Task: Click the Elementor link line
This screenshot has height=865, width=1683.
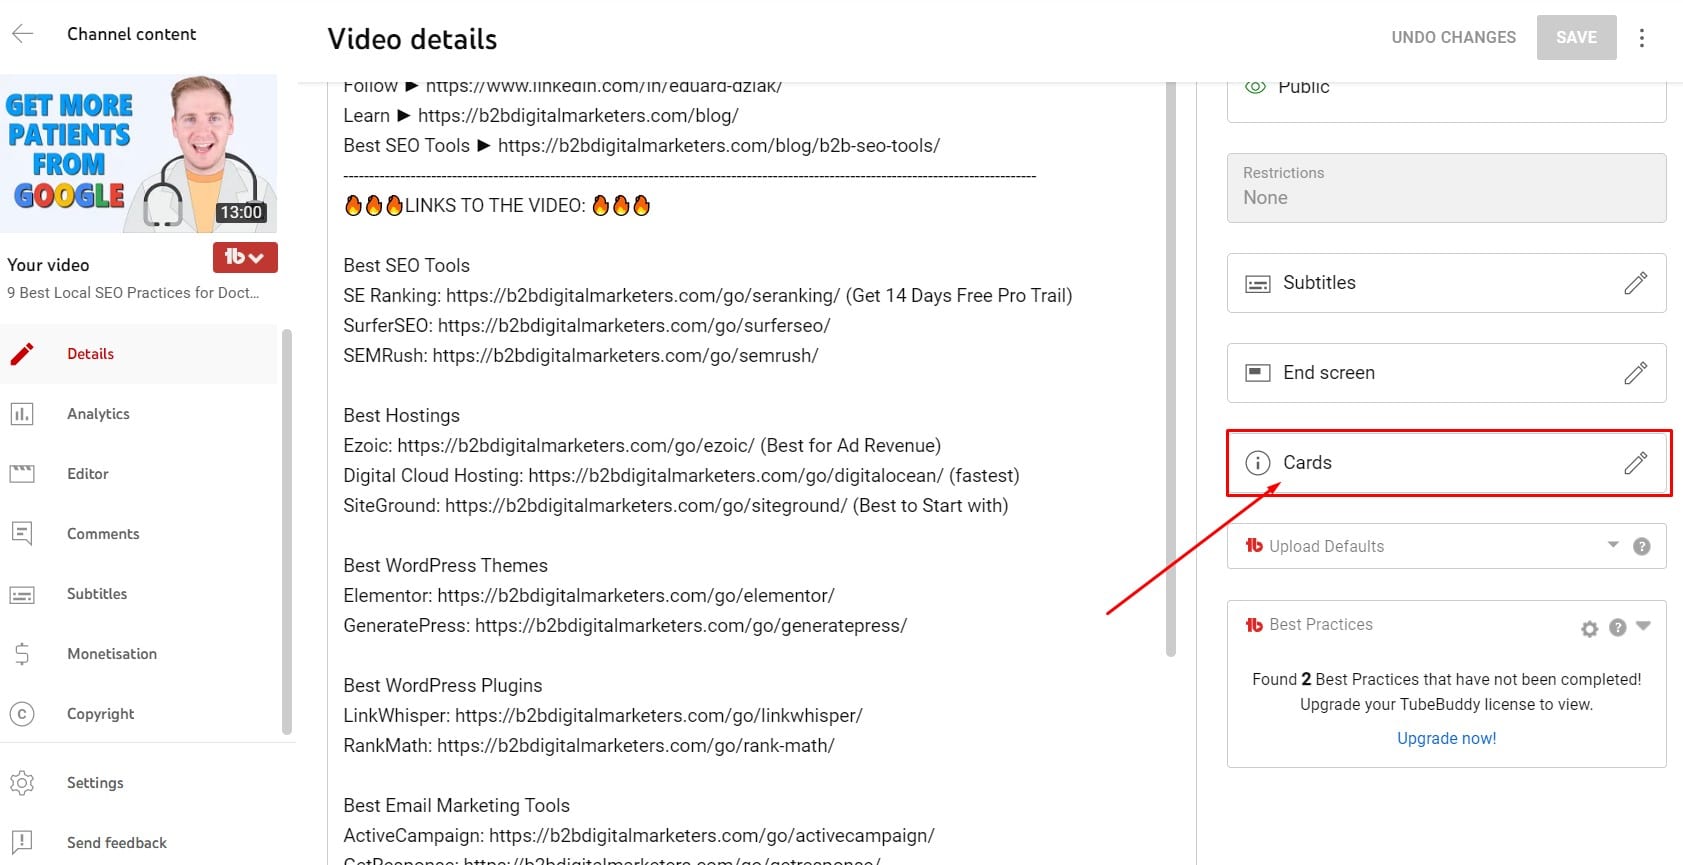Action: [589, 596]
